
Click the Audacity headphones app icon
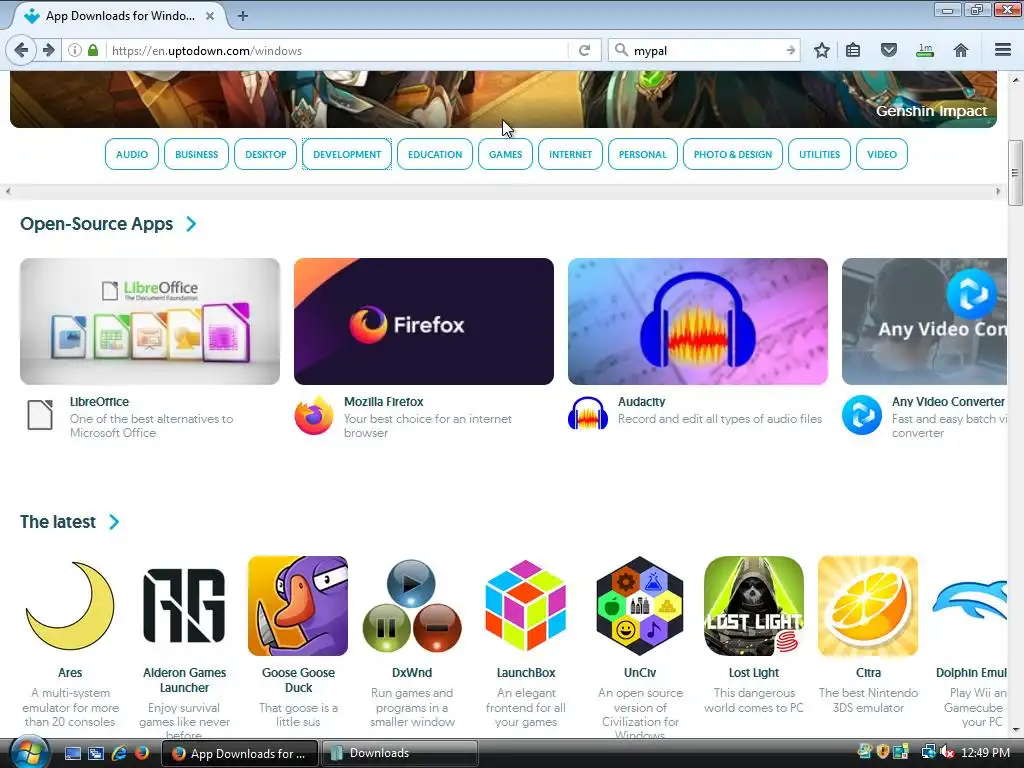[x=588, y=413]
